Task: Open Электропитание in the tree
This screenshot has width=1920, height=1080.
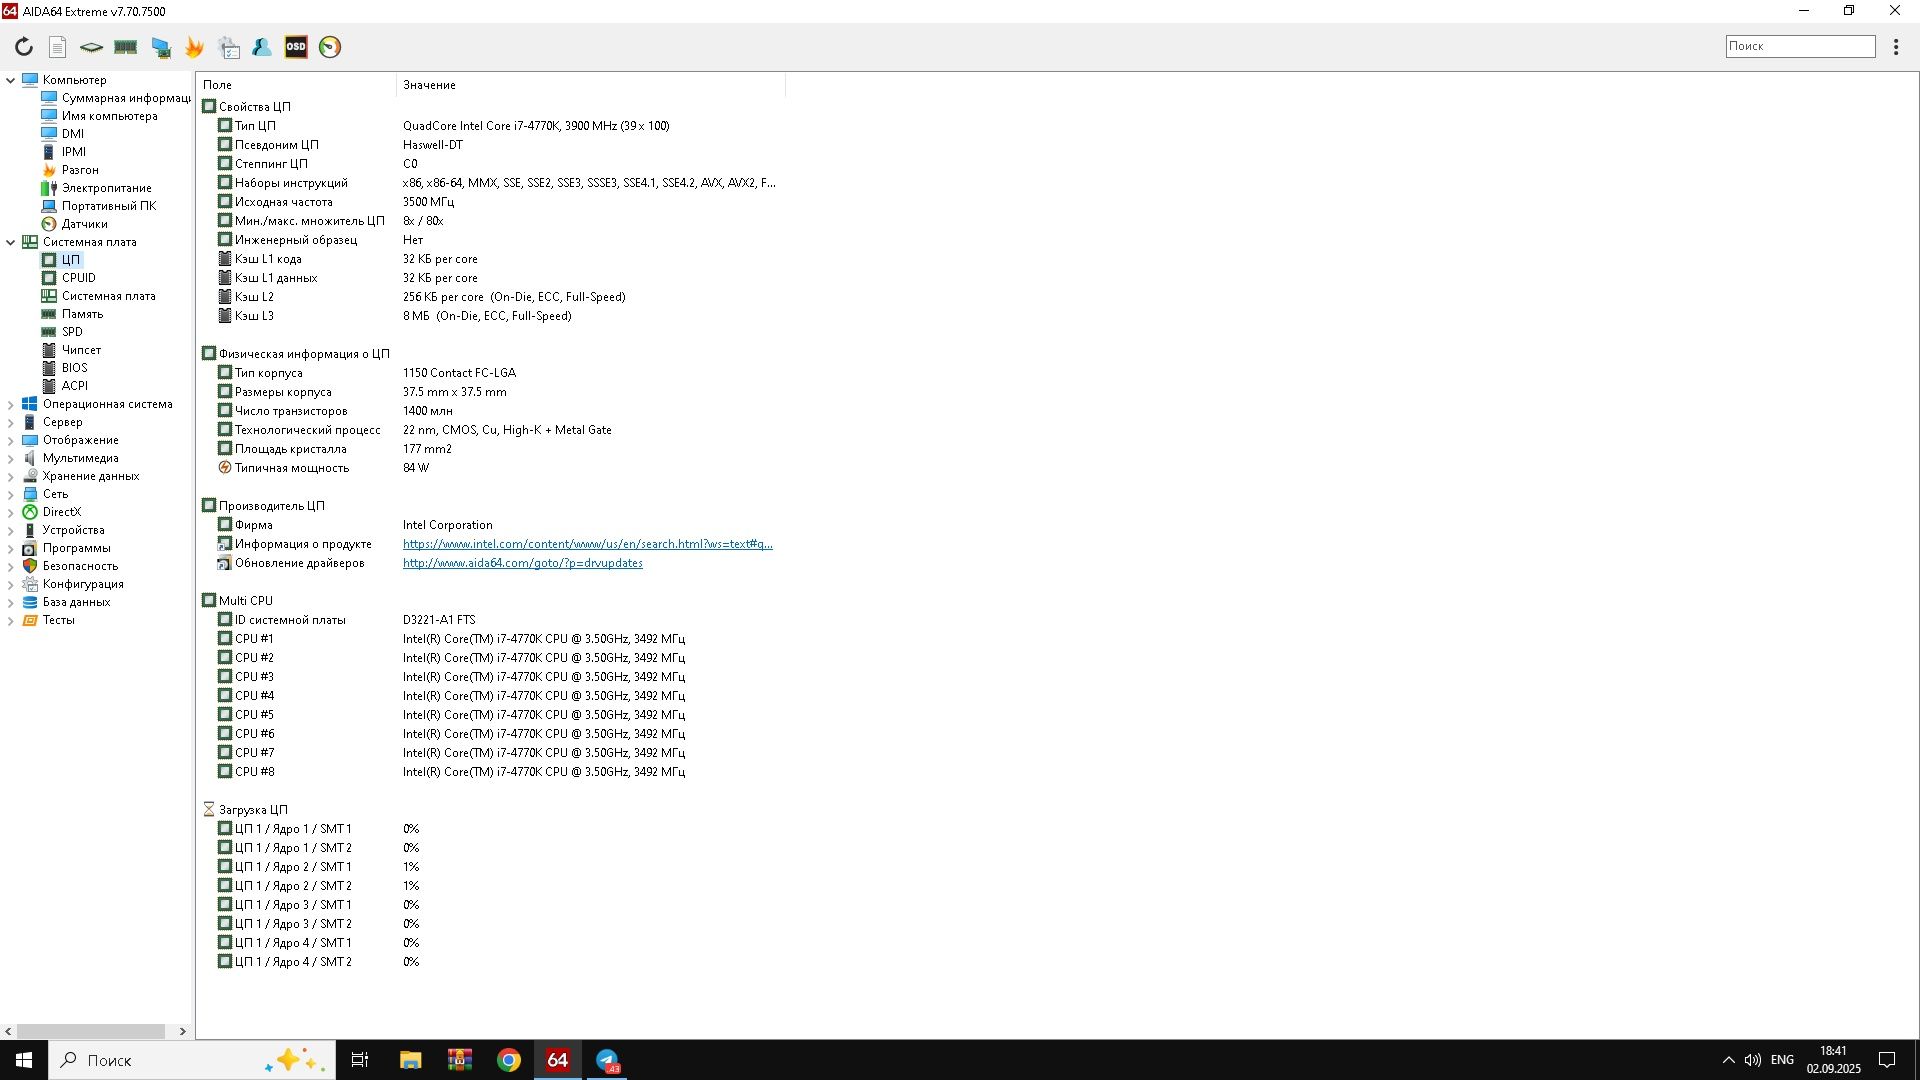Action: coord(96,188)
